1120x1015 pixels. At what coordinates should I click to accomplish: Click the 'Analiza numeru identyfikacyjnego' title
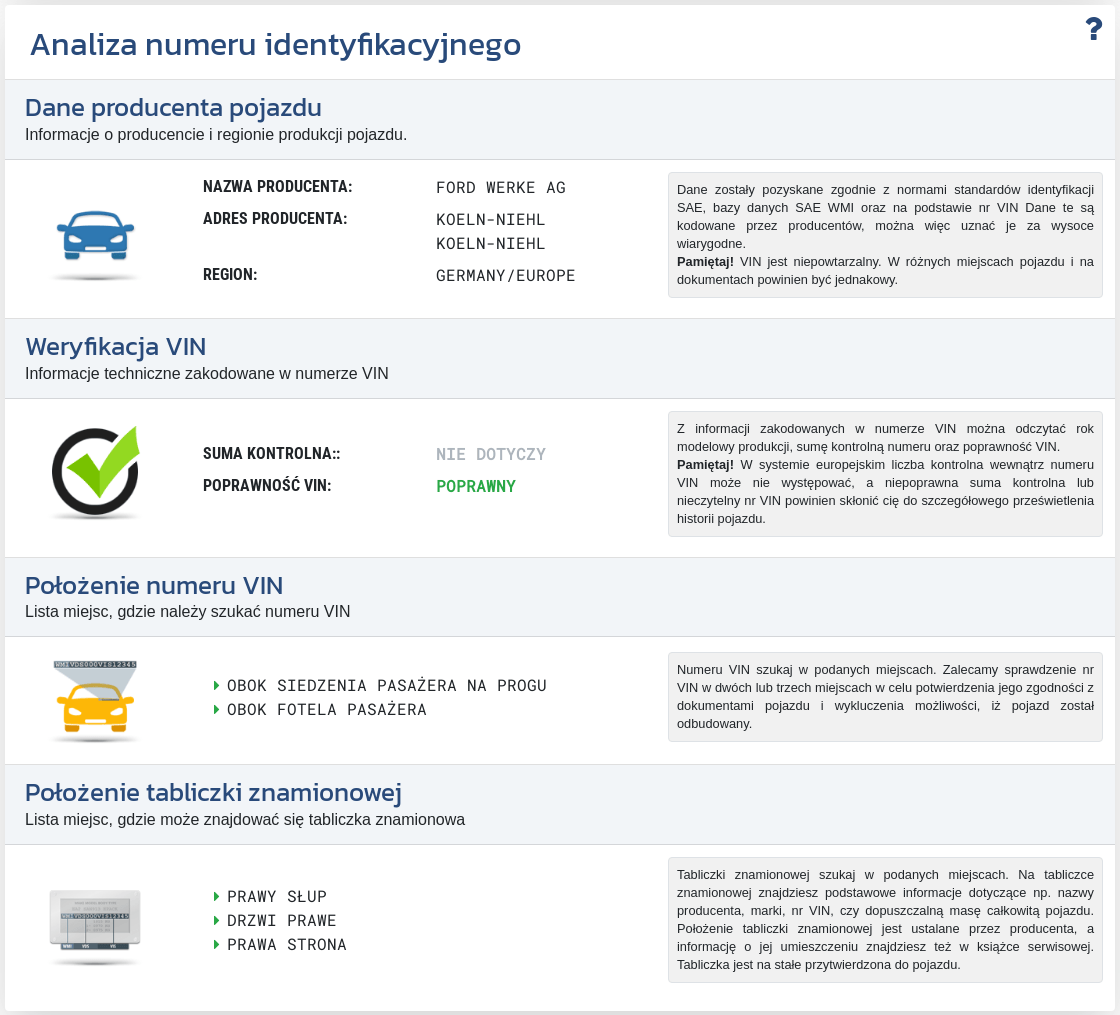click(275, 45)
